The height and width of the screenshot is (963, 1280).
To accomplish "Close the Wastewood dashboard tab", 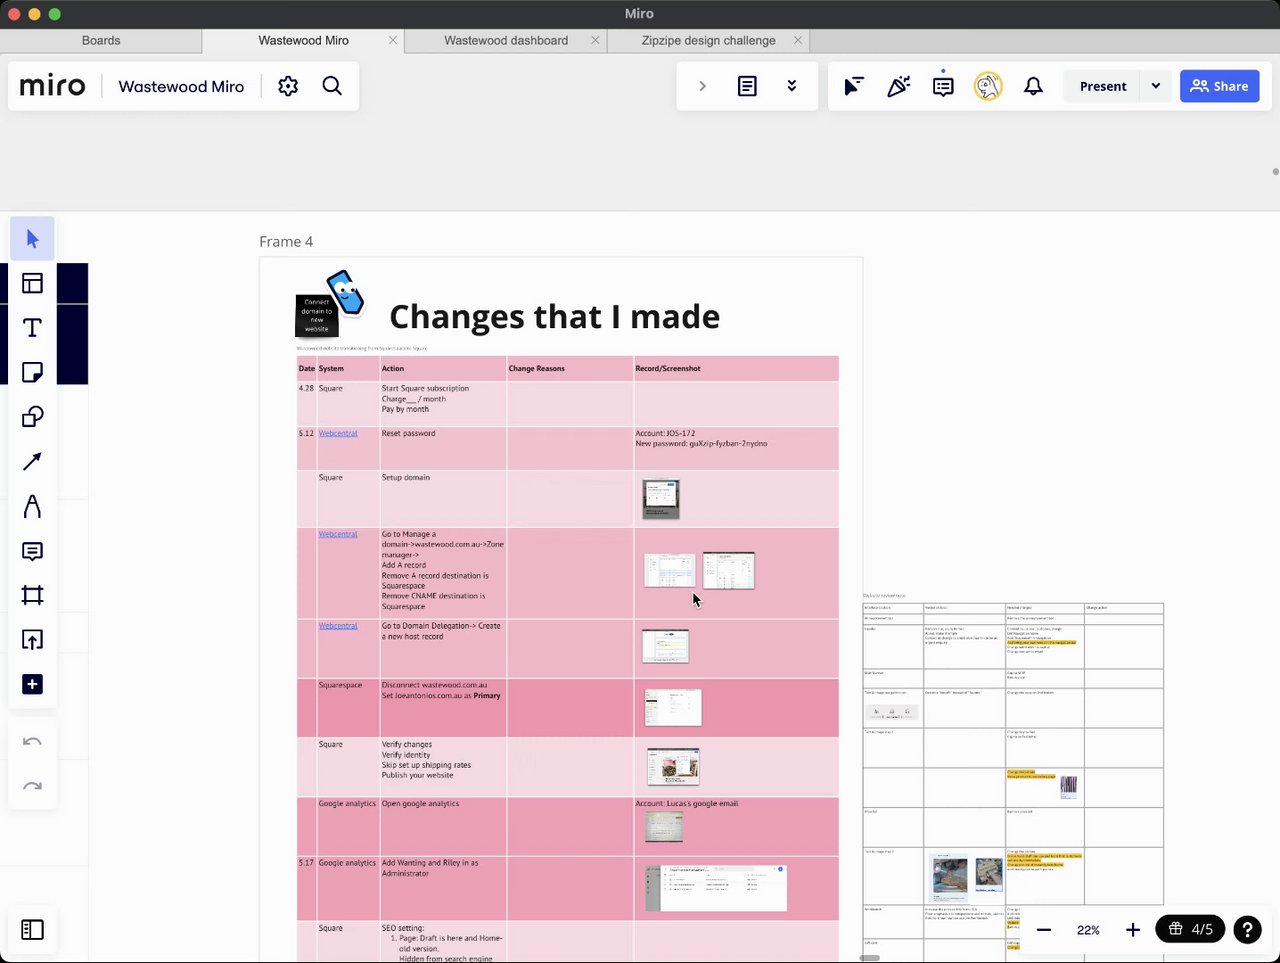I will click(595, 41).
